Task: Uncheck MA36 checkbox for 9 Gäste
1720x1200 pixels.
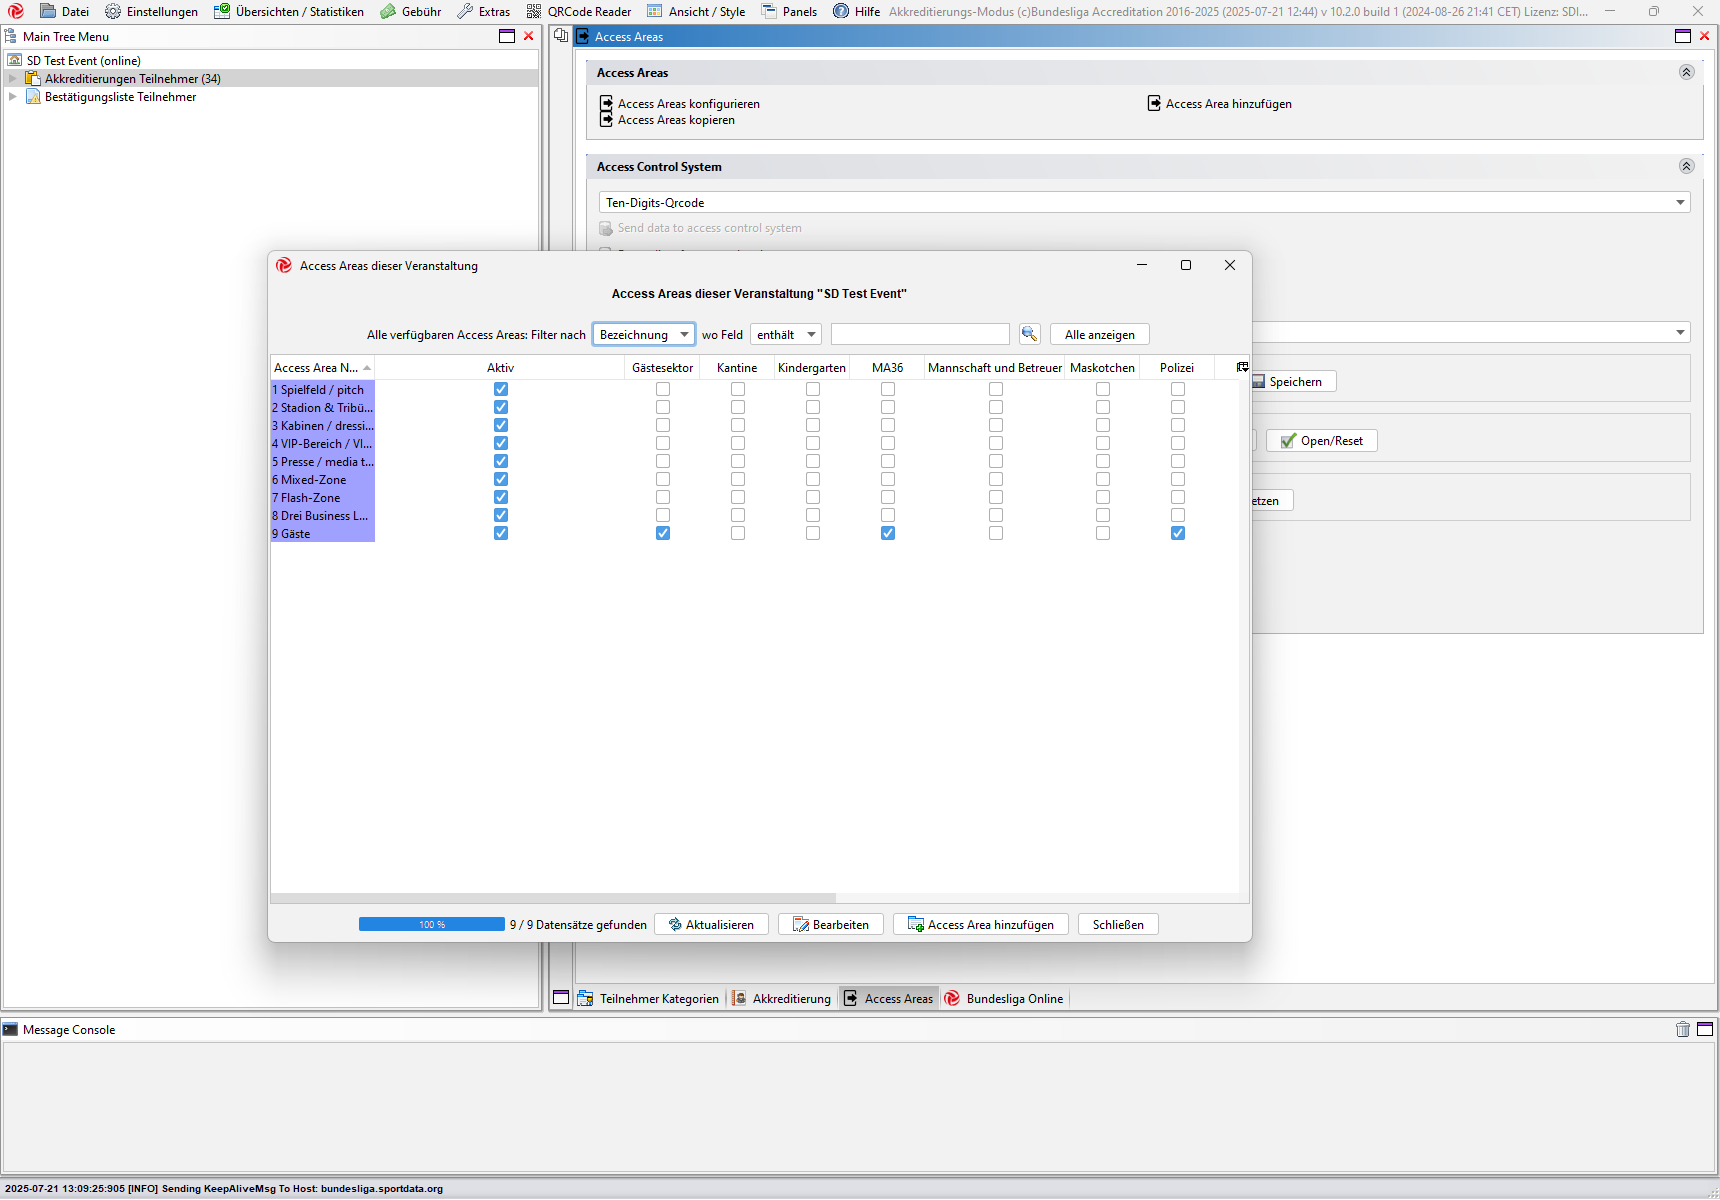Action: pyautogui.click(x=888, y=533)
